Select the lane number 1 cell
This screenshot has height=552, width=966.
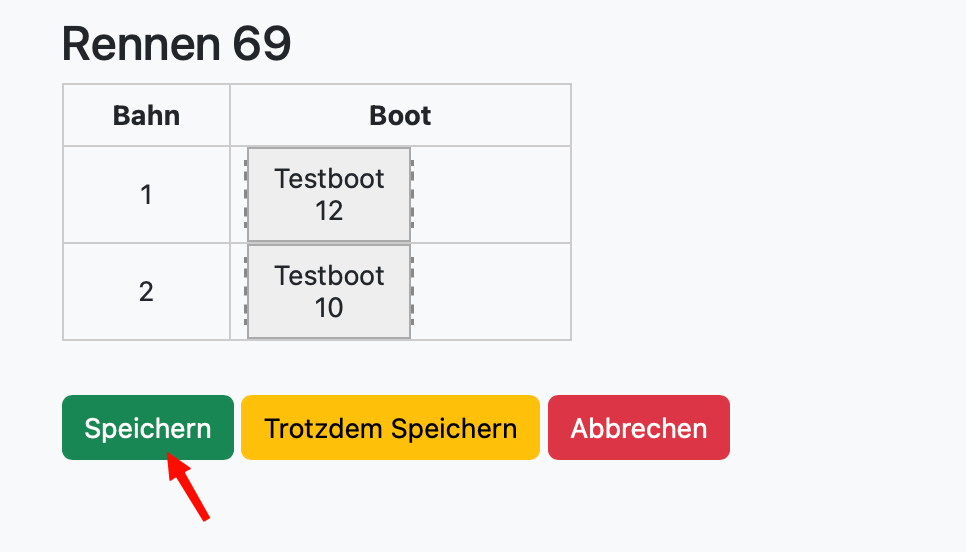146,195
